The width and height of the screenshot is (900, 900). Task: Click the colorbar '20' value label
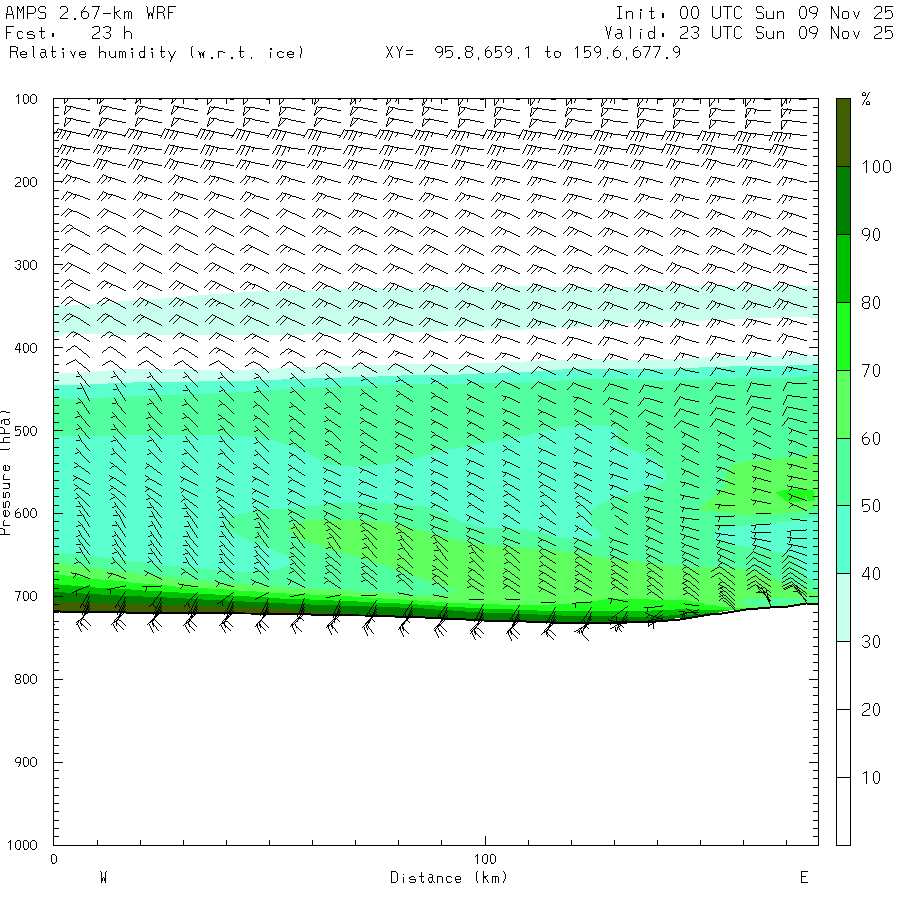[871, 710]
